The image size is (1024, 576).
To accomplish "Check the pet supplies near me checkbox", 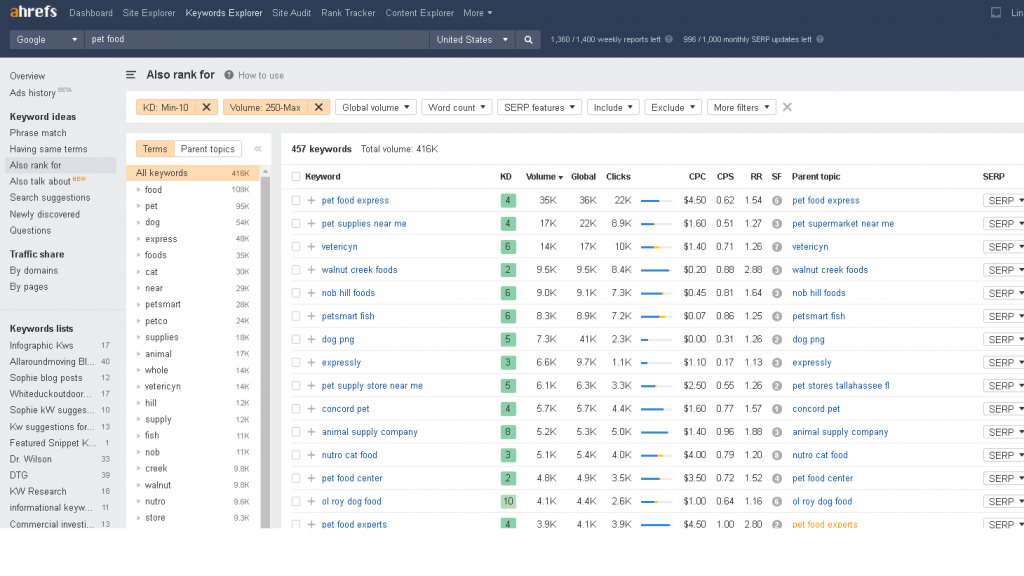I will [296, 223].
